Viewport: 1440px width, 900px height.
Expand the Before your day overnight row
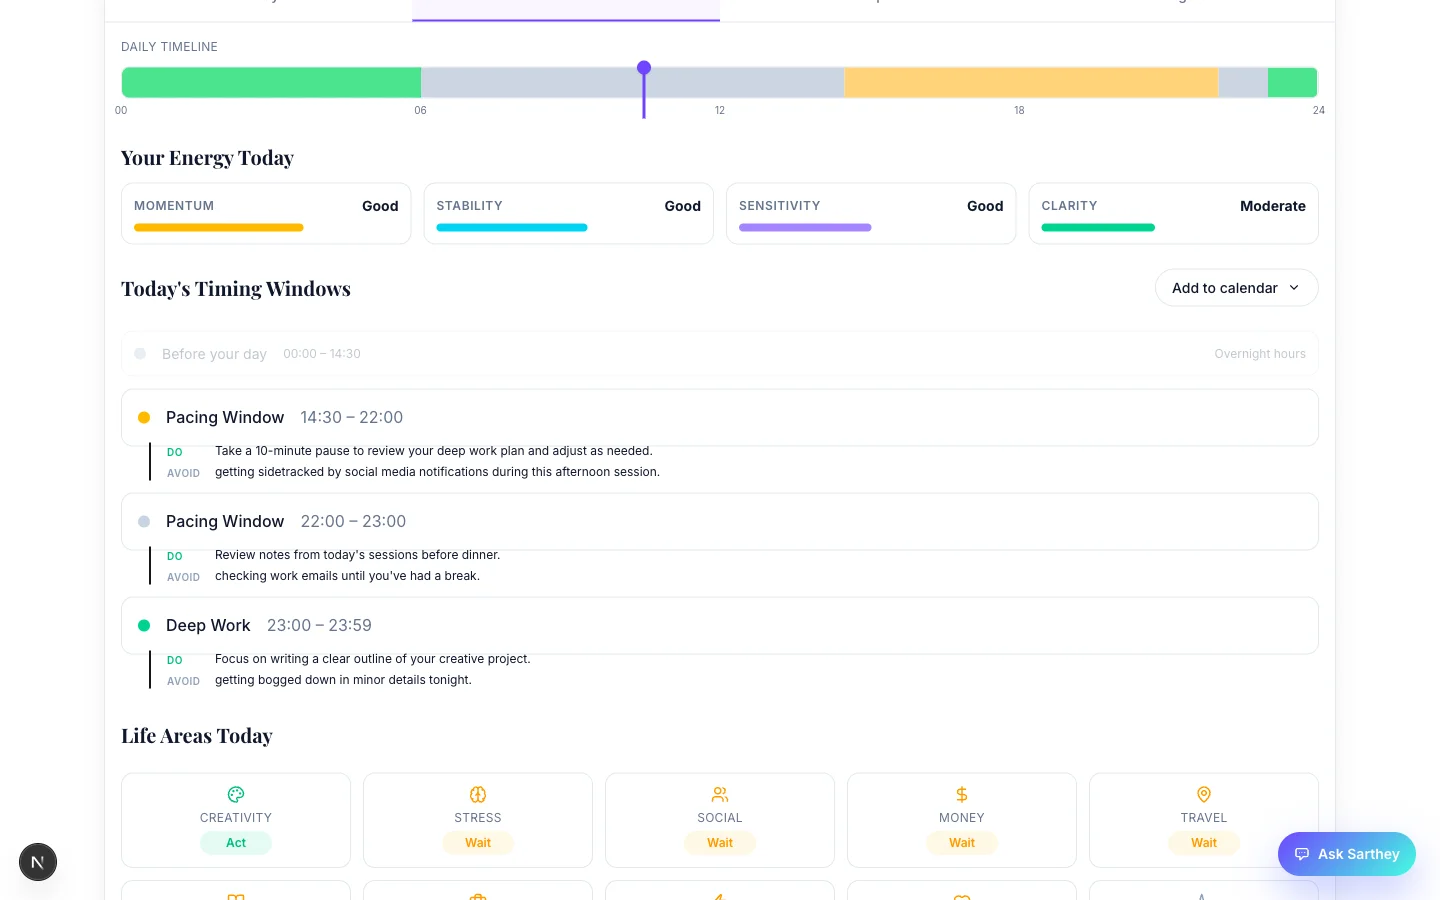pos(719,353)
